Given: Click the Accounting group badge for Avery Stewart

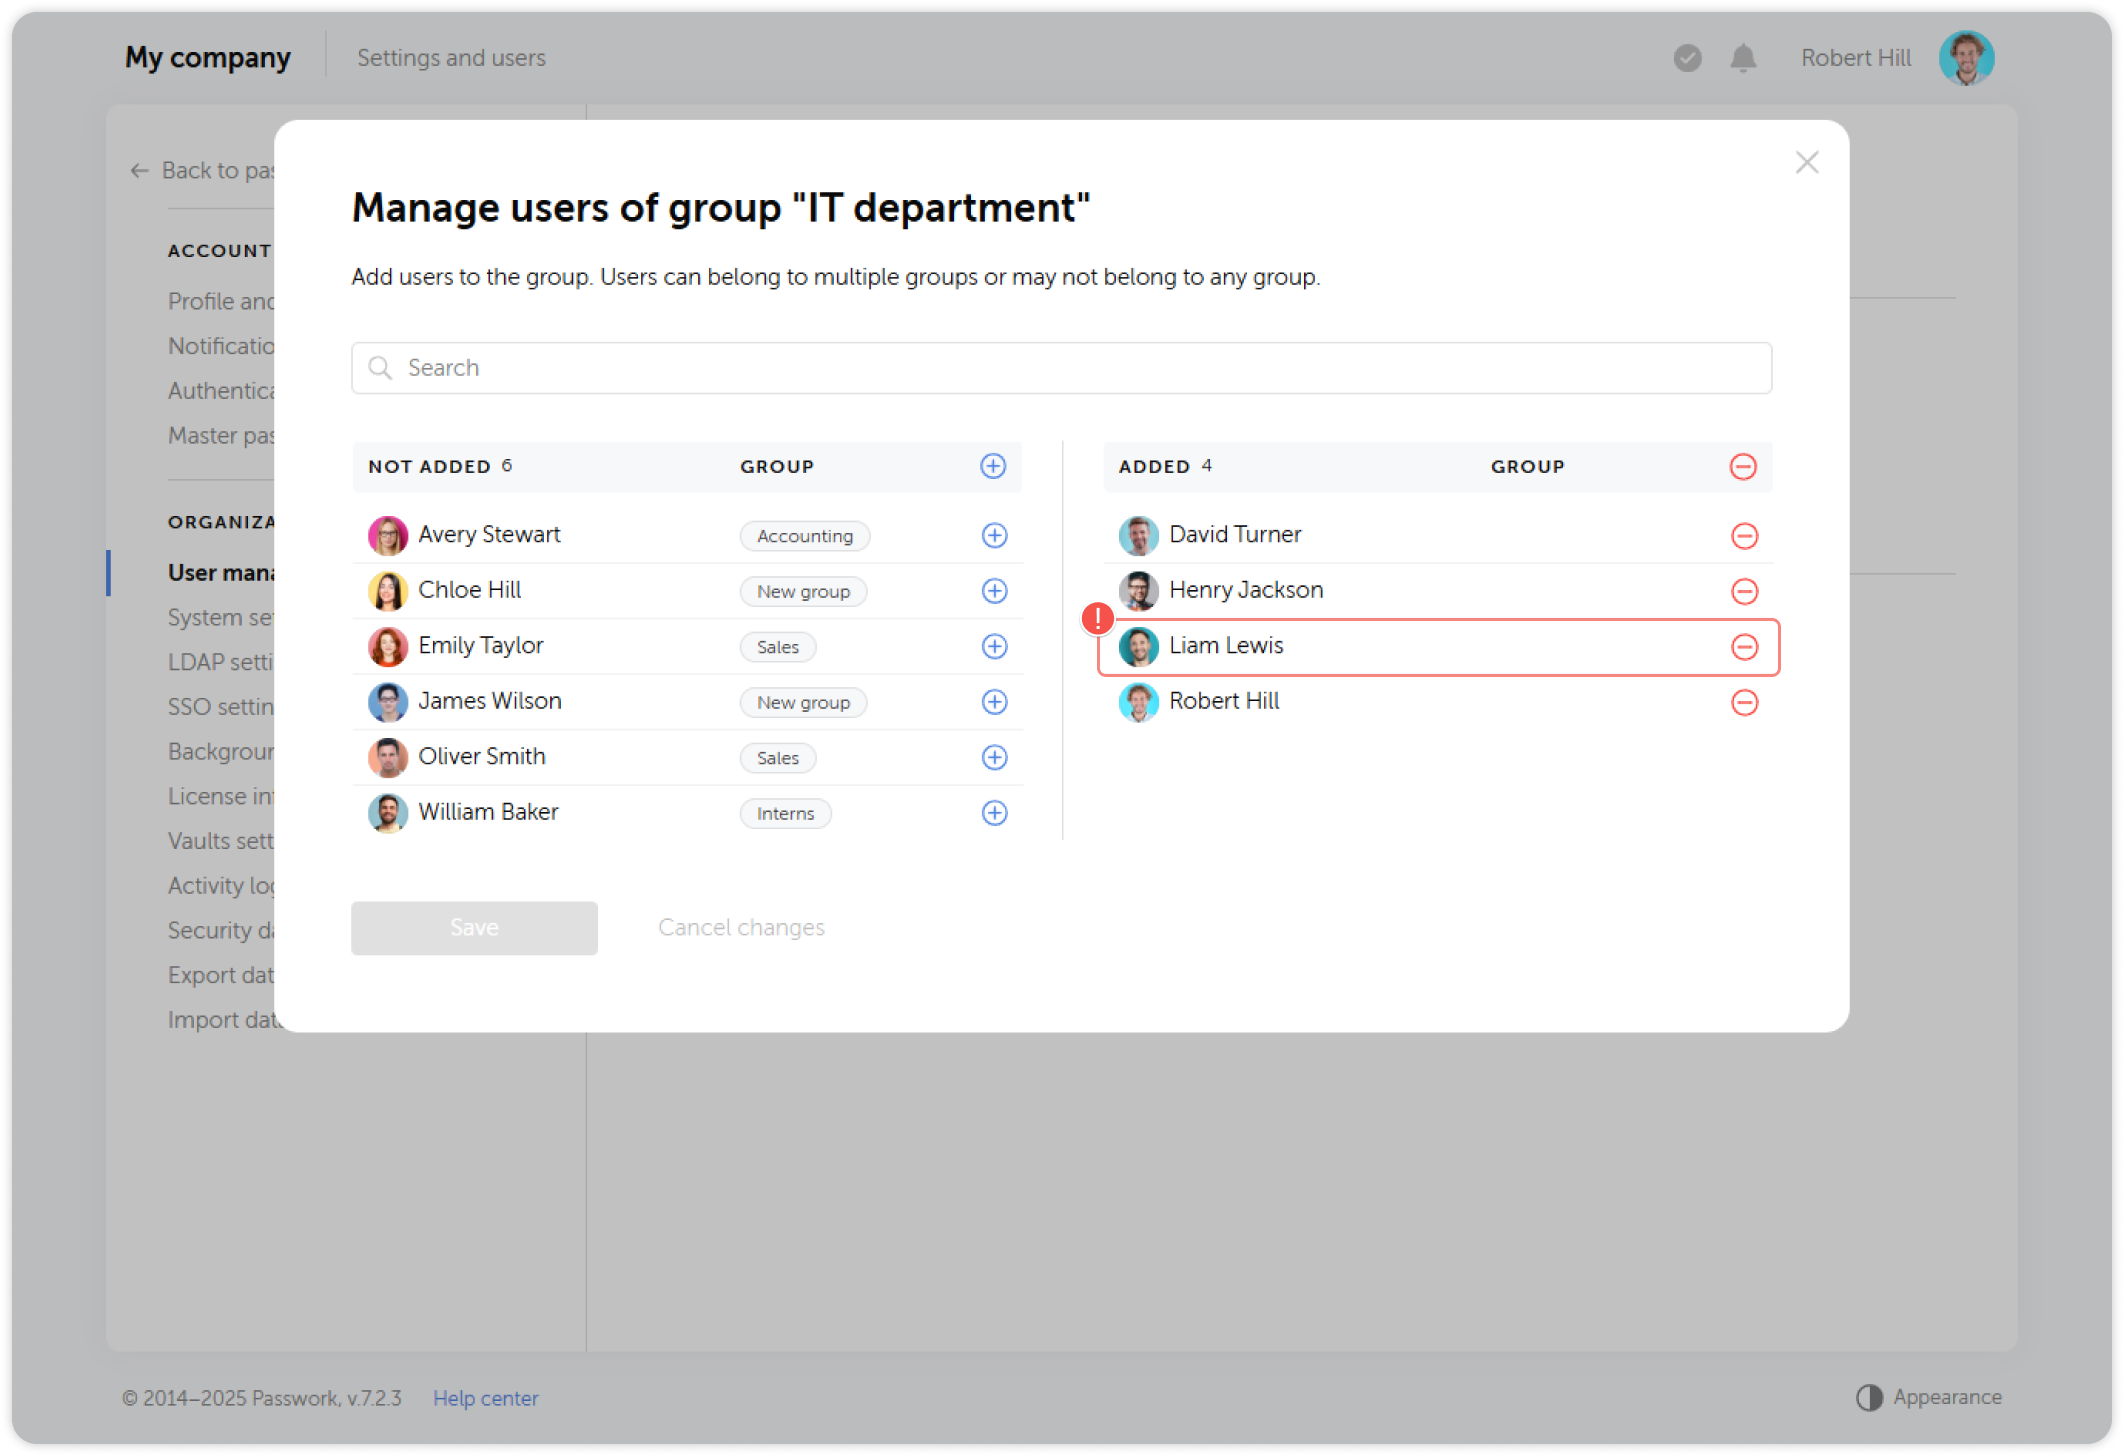Looking at the screenshot, I should pyautogui.click(x=804, y=535).
